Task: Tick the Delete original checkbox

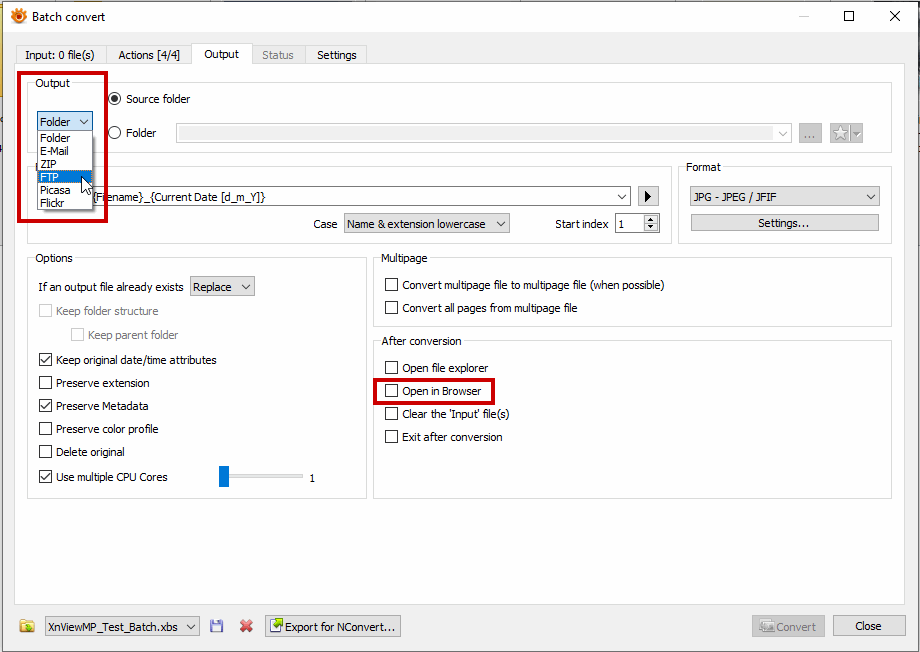Action: point(46,452)
